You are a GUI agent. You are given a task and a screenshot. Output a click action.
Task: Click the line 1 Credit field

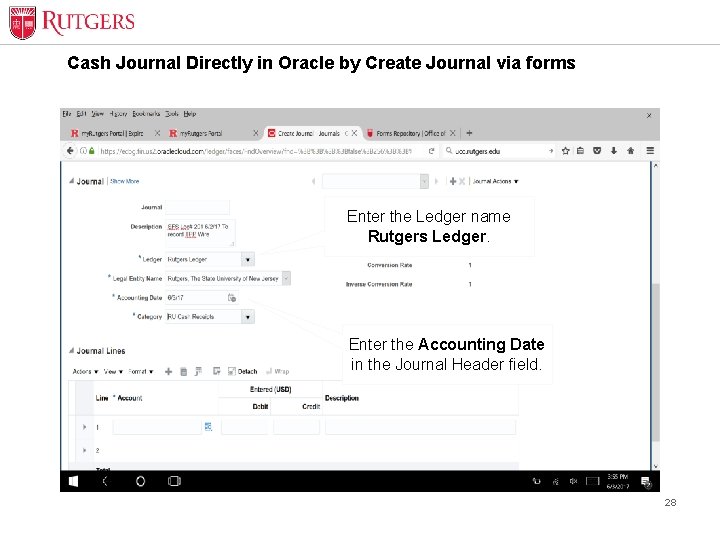click(297, 427)
